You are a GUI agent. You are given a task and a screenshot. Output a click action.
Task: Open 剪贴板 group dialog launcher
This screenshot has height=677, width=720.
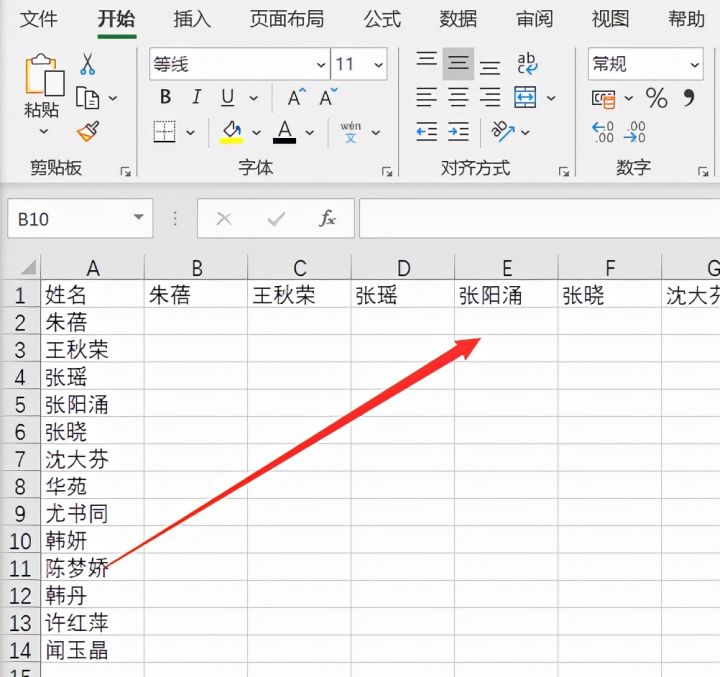pyautogui.click(x=125, y=172)
